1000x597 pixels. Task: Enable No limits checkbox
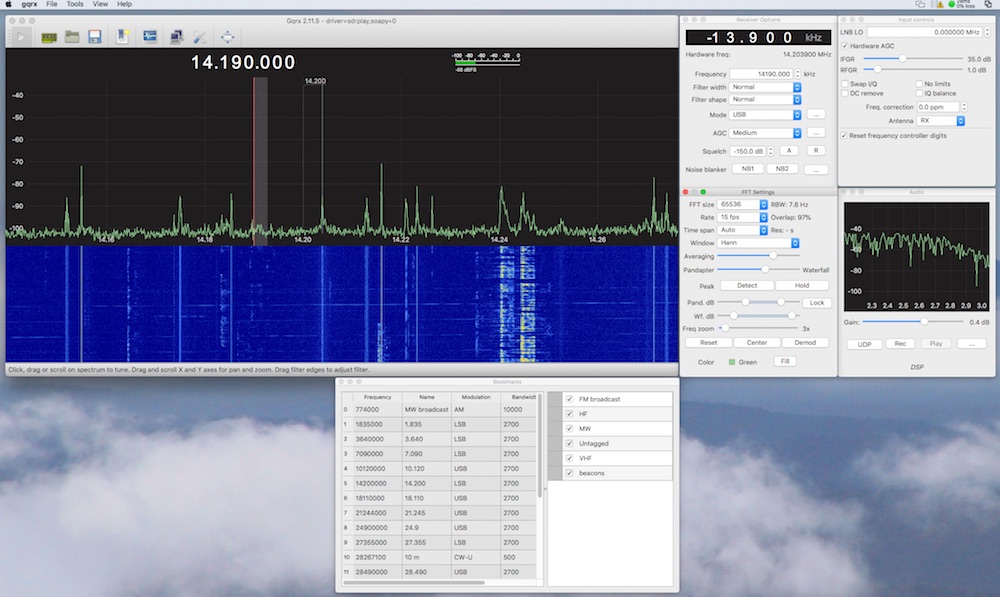click(919, 84)
